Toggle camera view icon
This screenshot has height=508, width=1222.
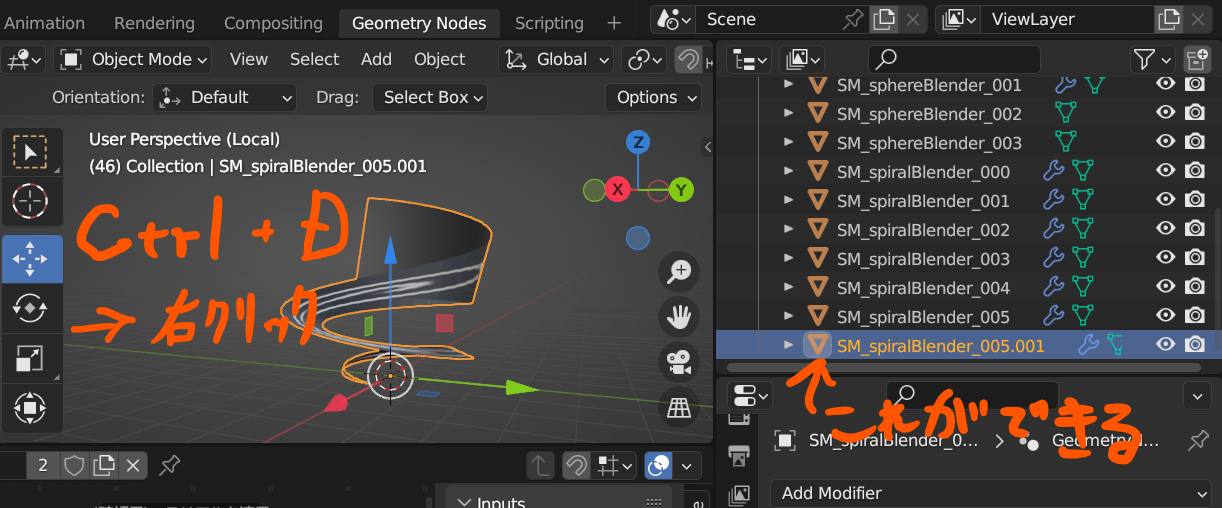click(679, 362)
